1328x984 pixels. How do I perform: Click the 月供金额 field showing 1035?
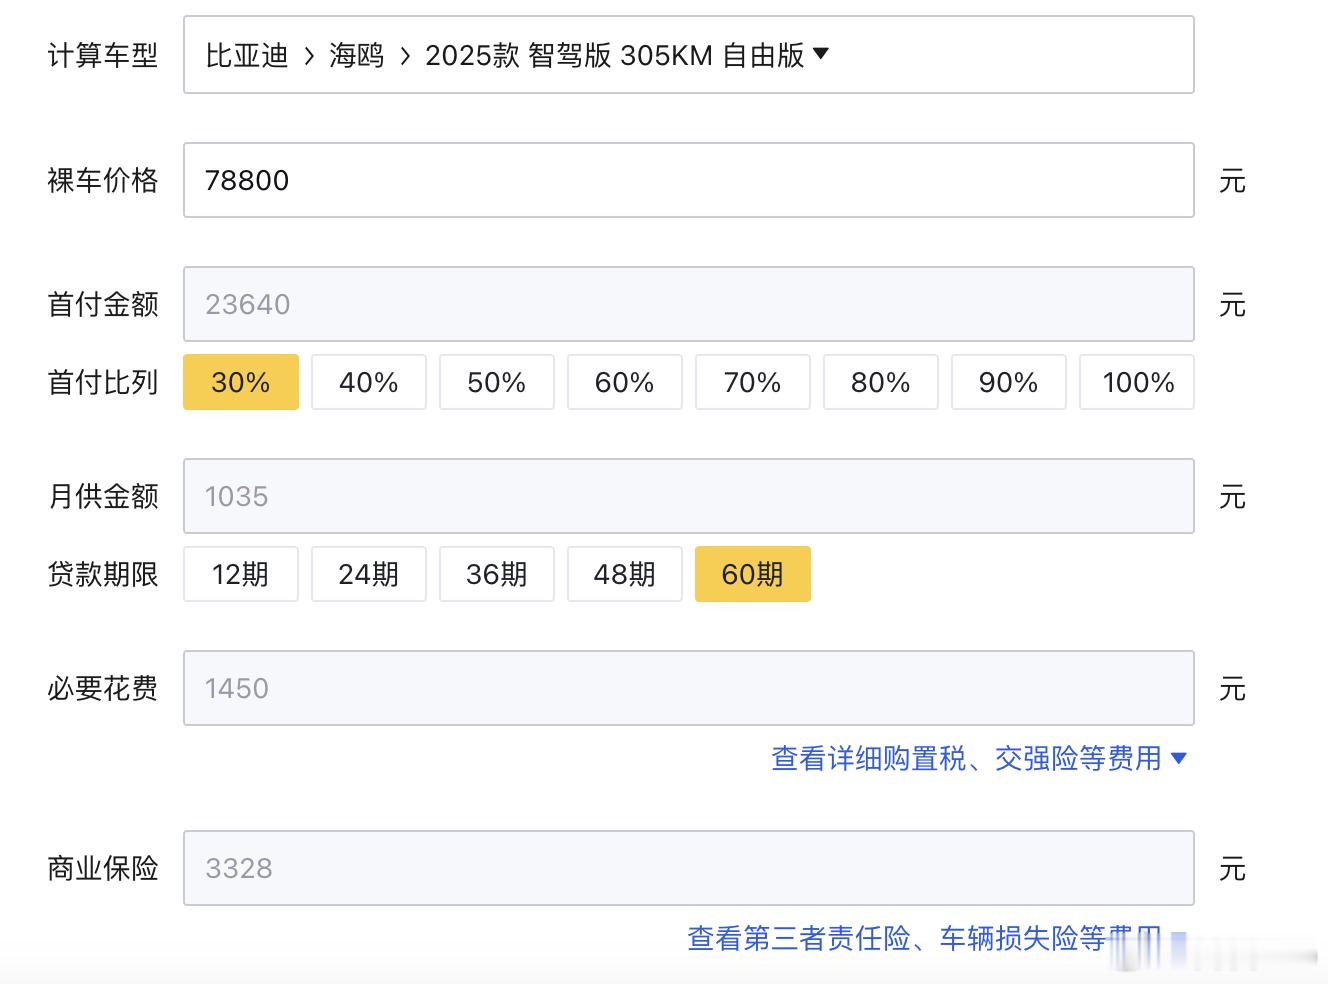(x=688, y=496)
